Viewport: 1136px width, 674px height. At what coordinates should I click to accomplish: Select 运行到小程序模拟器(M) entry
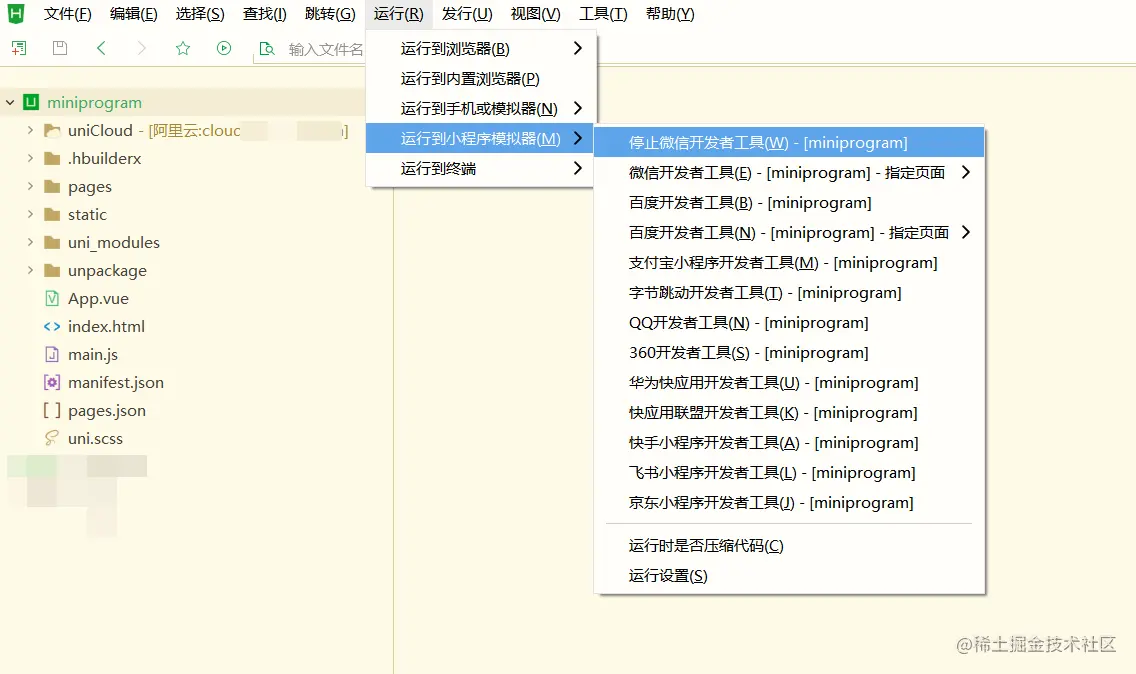click(481, 138)
